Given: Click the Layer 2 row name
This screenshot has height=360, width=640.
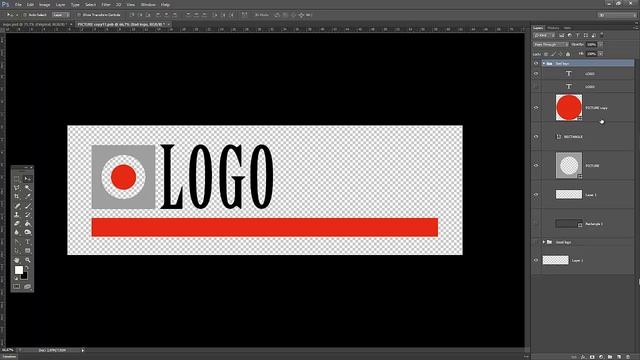Looking at the screenshot, I should pyautogui.click(x=578, y=260).
